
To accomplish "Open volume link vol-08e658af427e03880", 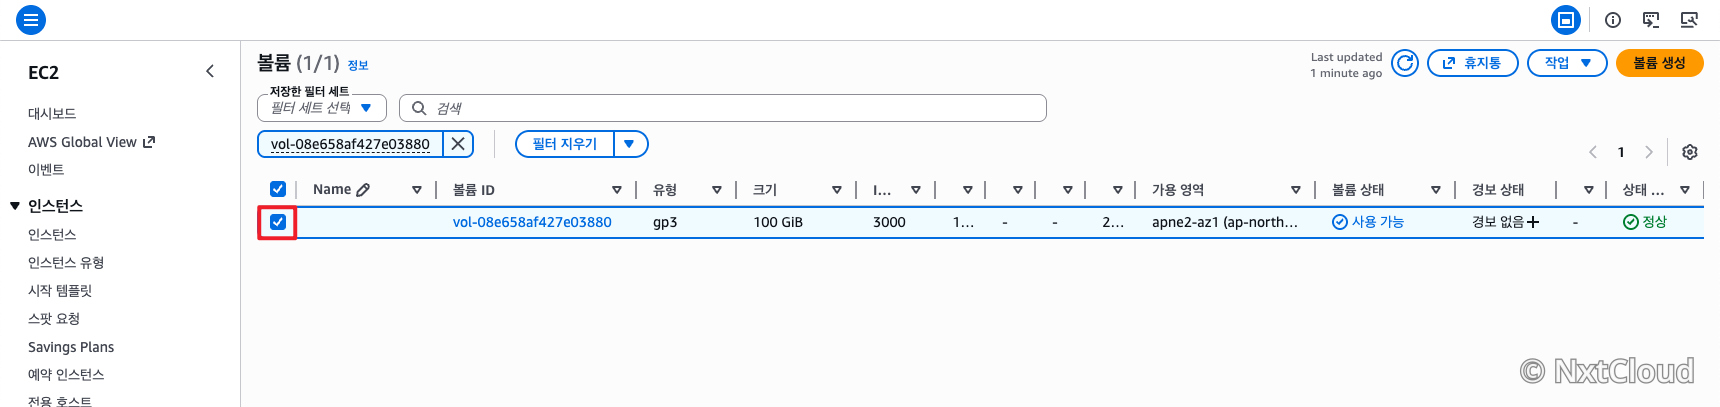I will [x=532, y=222].
